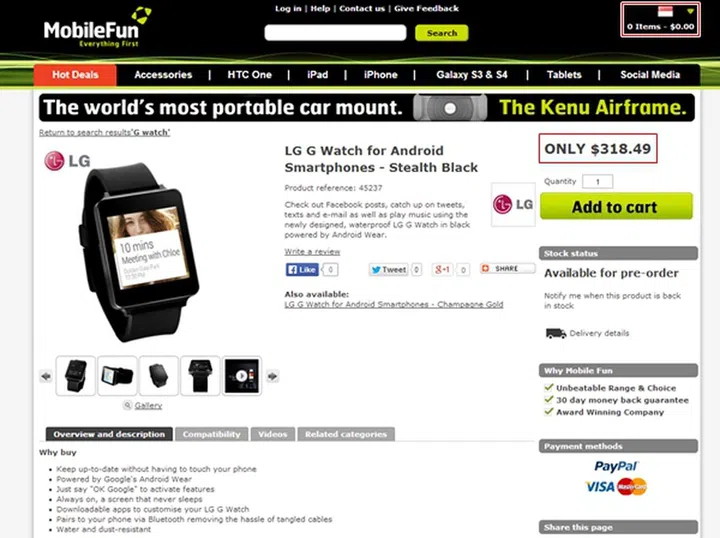Open the Compatibility tab
720x538 pixels.
click(212, 434)
